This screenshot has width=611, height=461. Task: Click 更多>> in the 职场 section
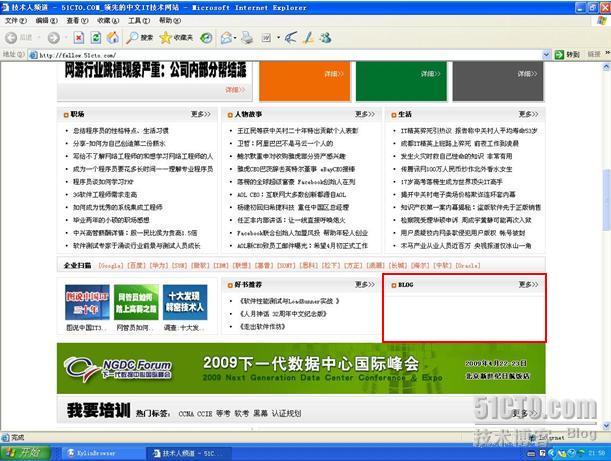pyautogui.click(x=201, y=114)
